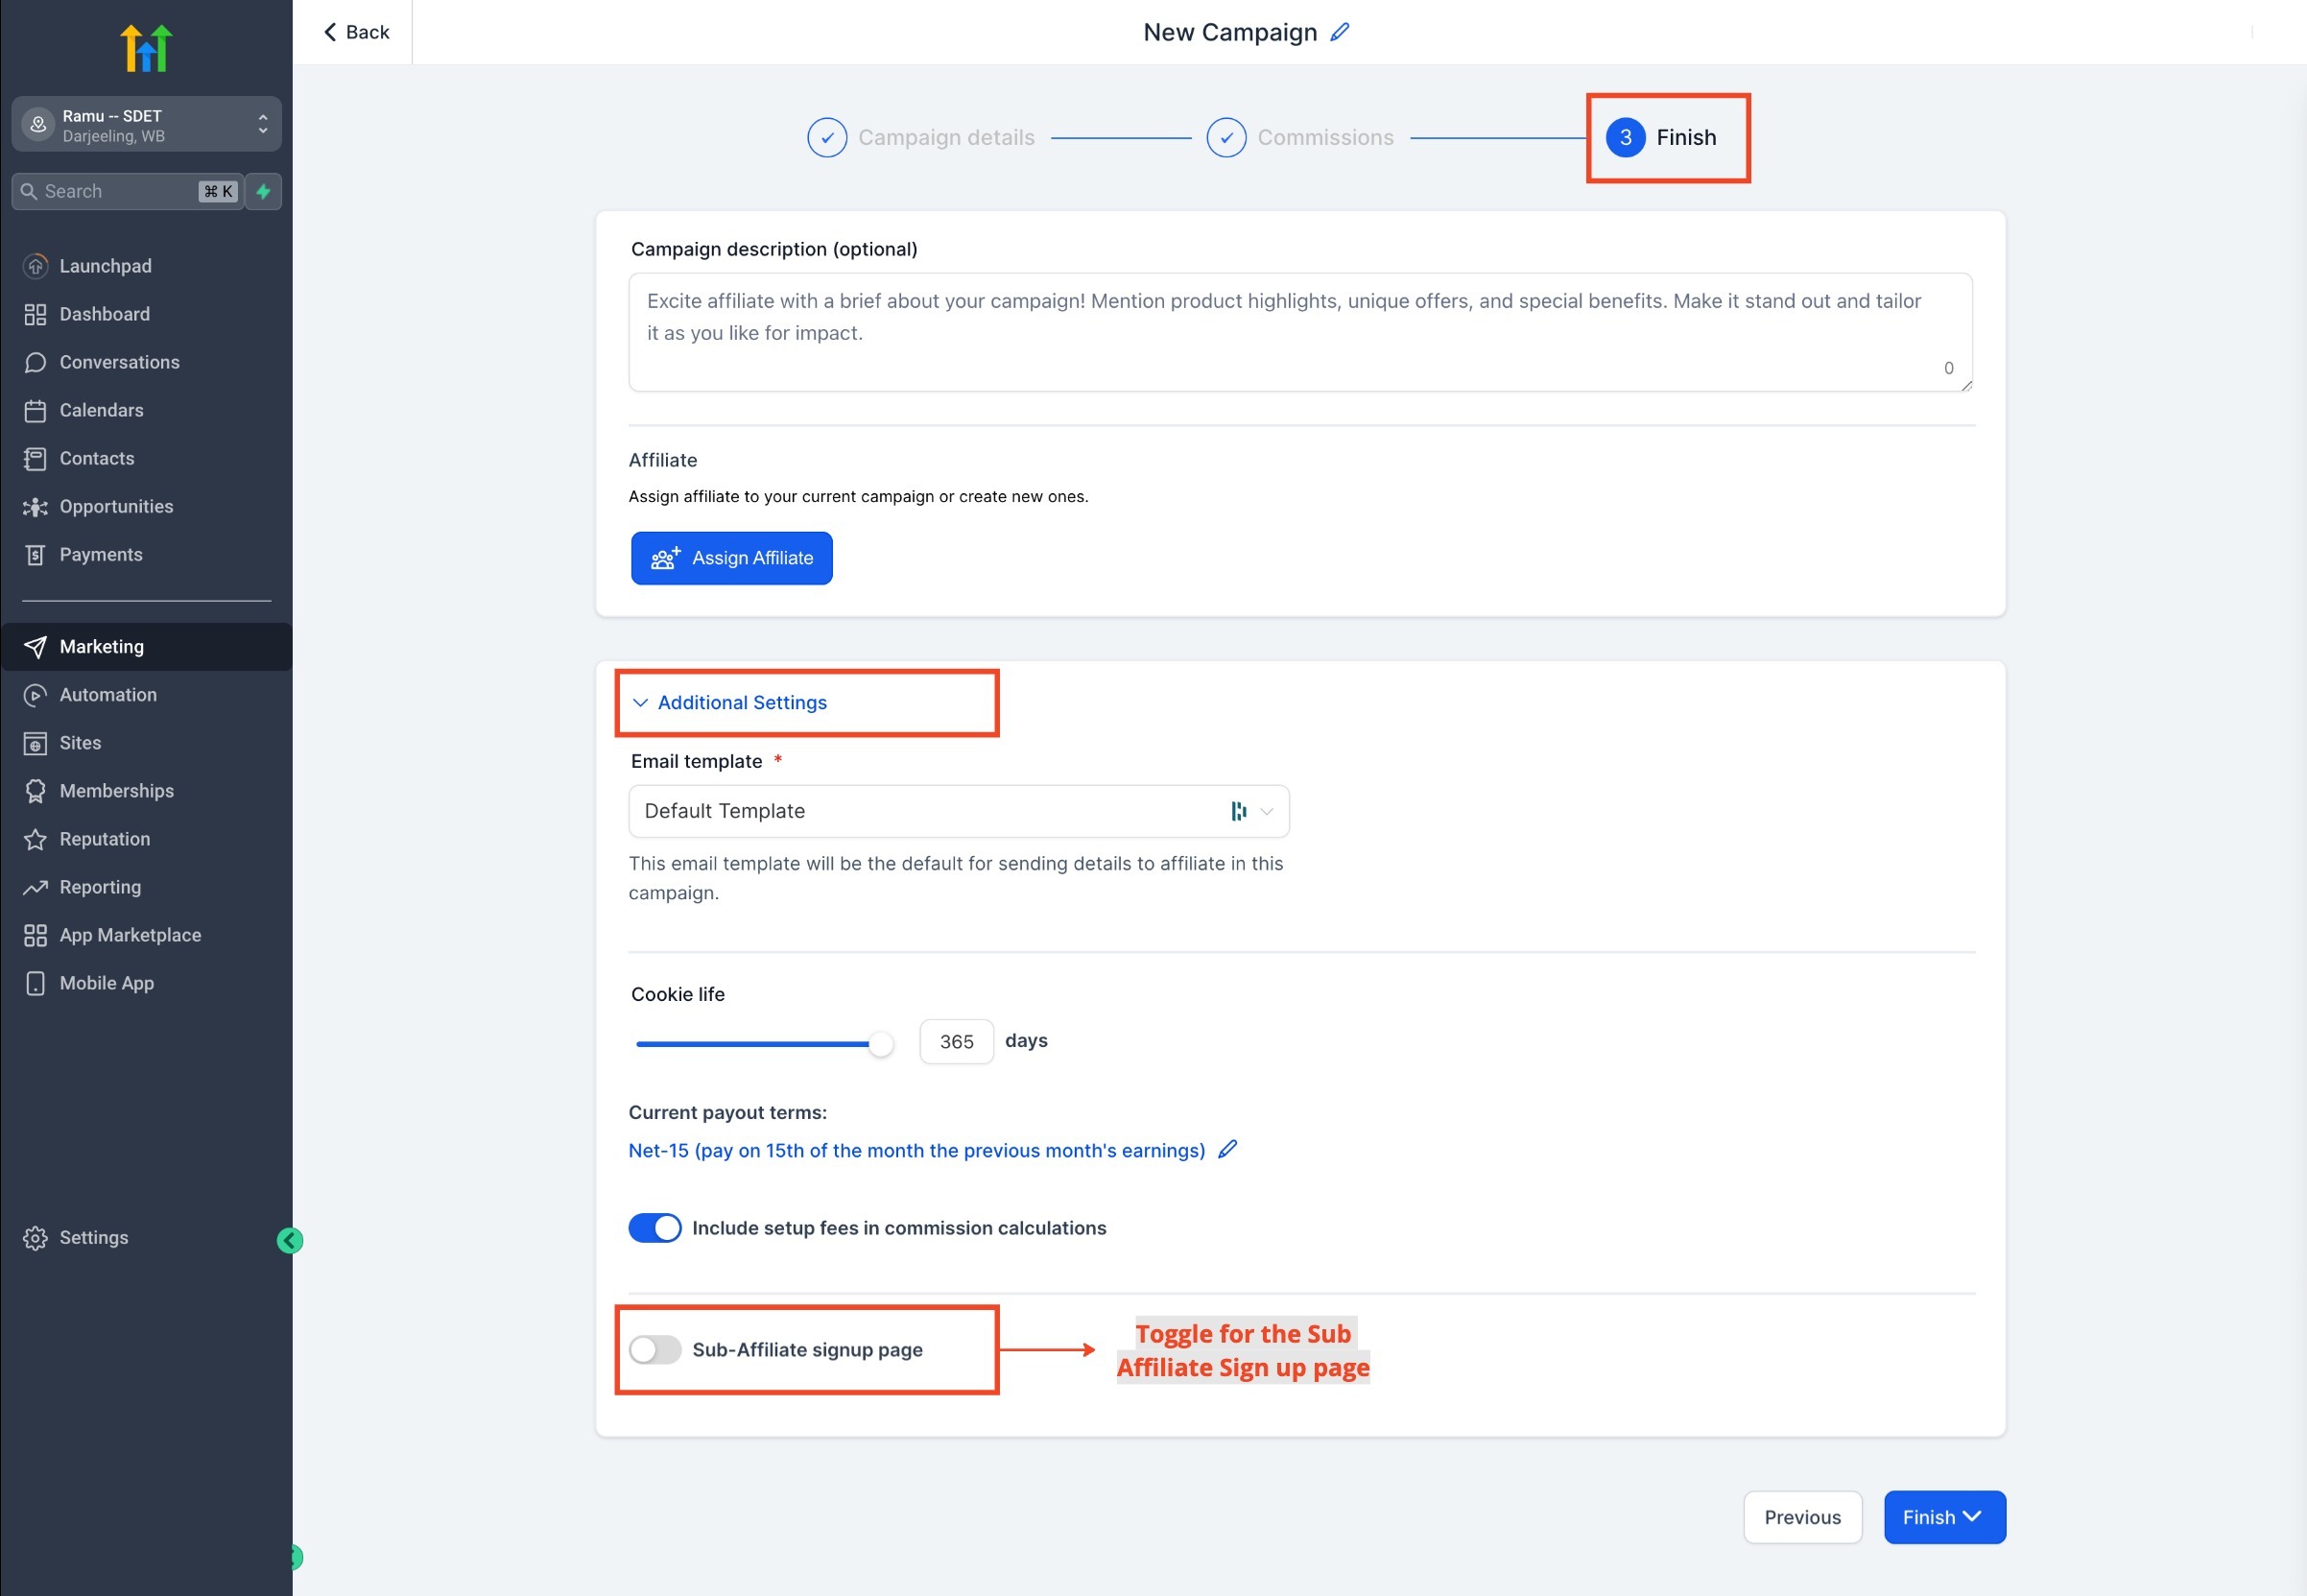This screenshot has height=1596, width=2307.
Task: Click the Assign Affiliate button
Action: coord(731,558)
